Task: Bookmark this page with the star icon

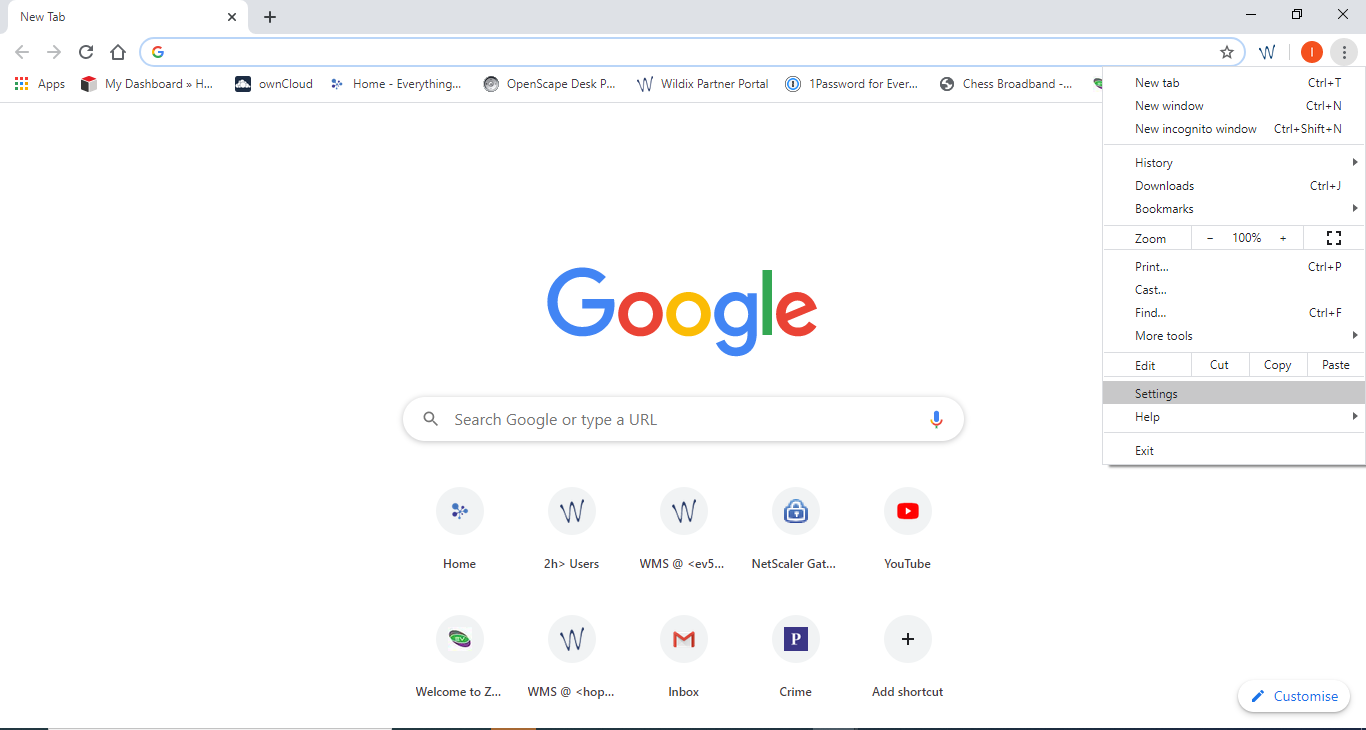Action: (1226, 52)
